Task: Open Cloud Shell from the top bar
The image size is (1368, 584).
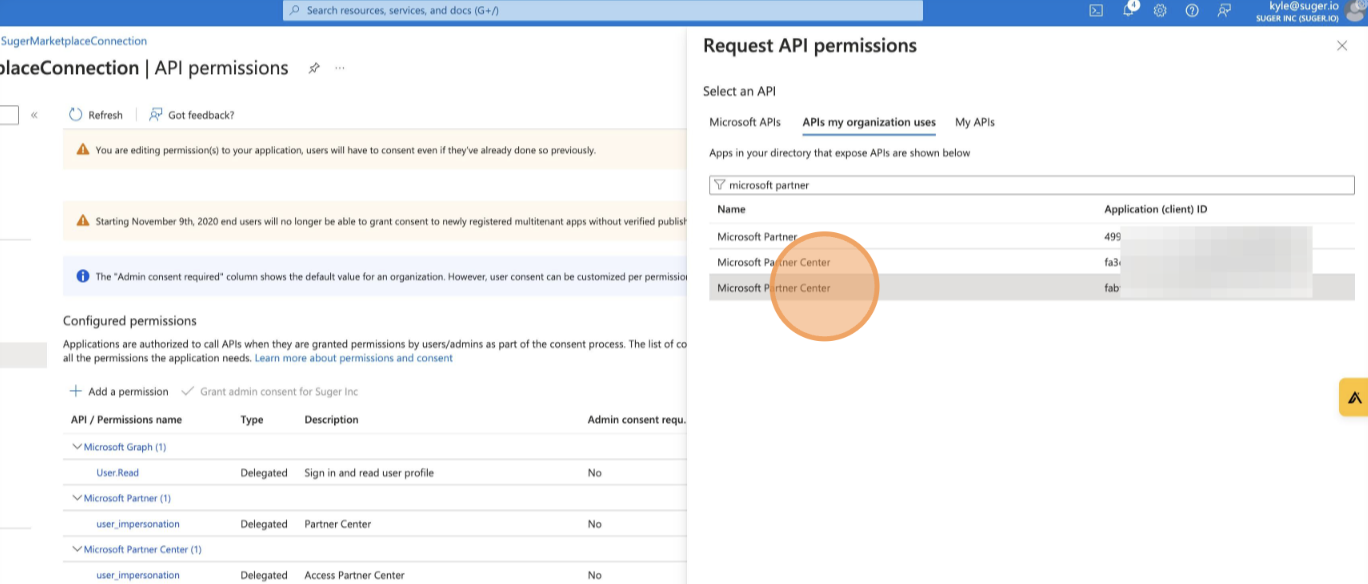Action: (1096, 10)
